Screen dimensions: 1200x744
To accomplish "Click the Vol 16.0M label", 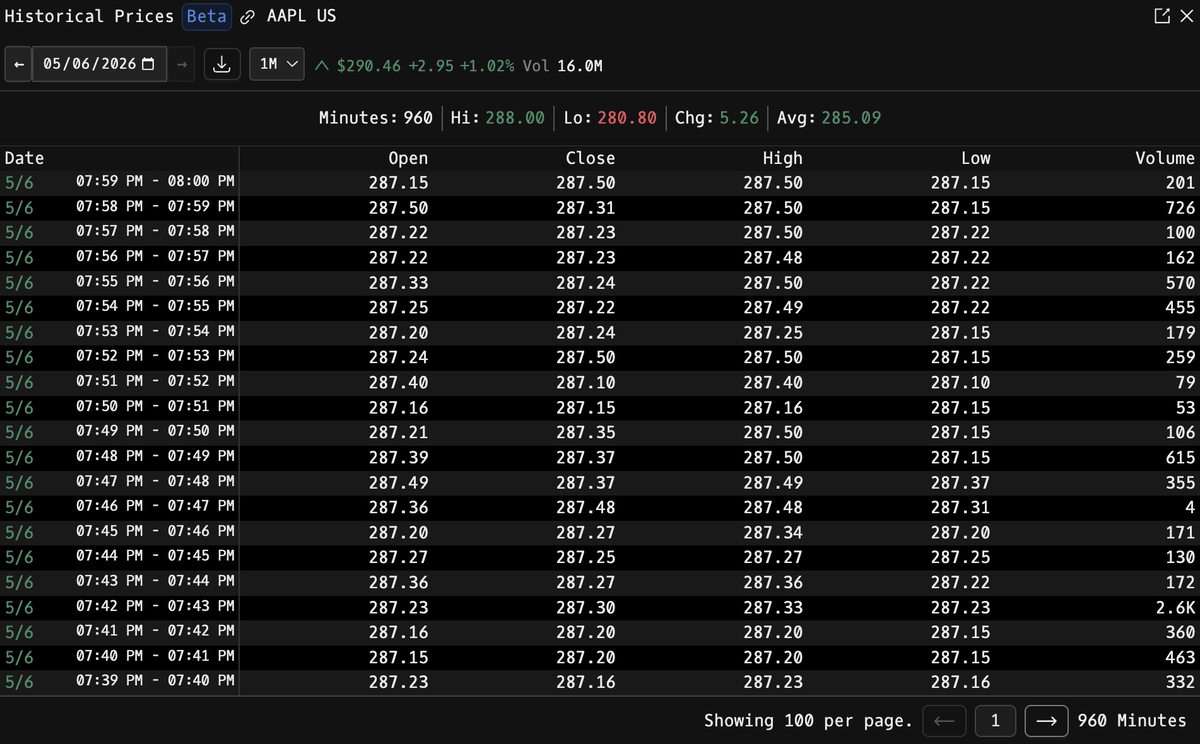I will point(563,66).
